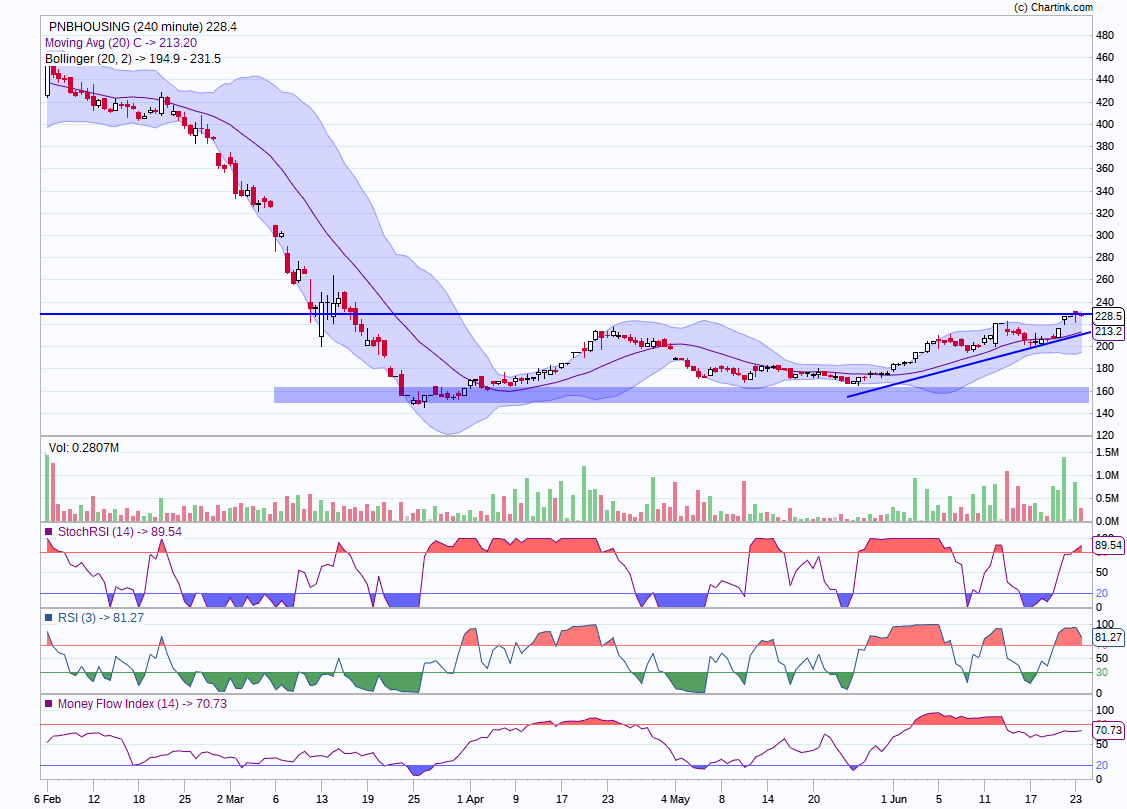Click the 6 Feb date axis label
1127x809 pixels.
(46, 799)
